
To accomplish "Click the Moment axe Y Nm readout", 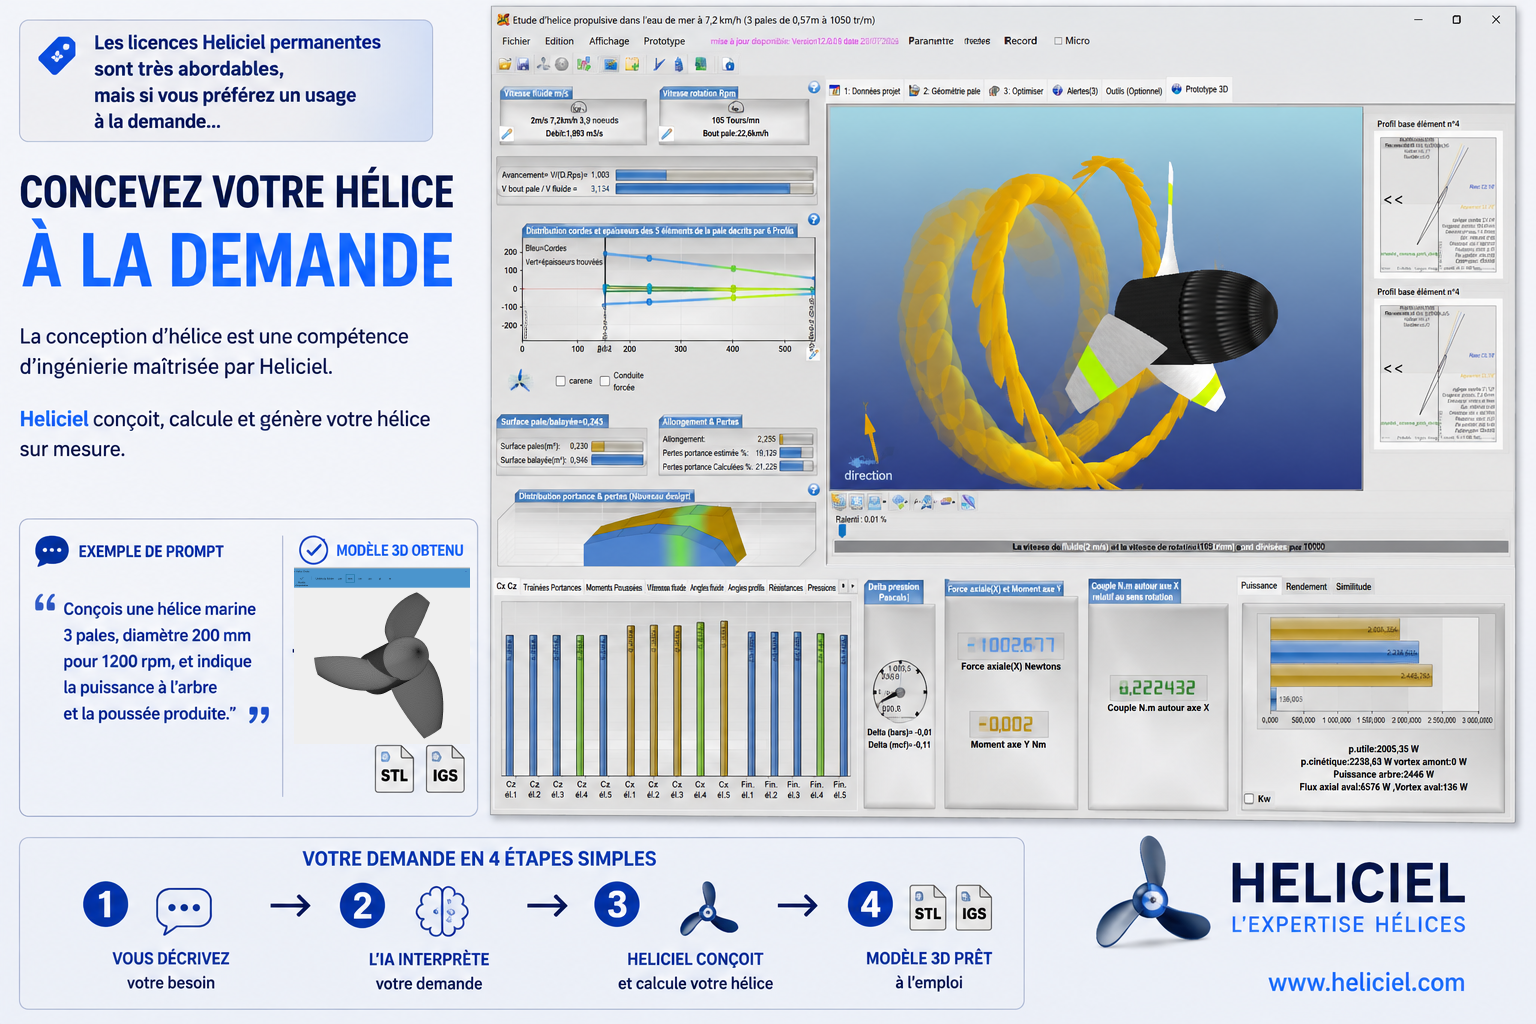I will coord(1007,724).
